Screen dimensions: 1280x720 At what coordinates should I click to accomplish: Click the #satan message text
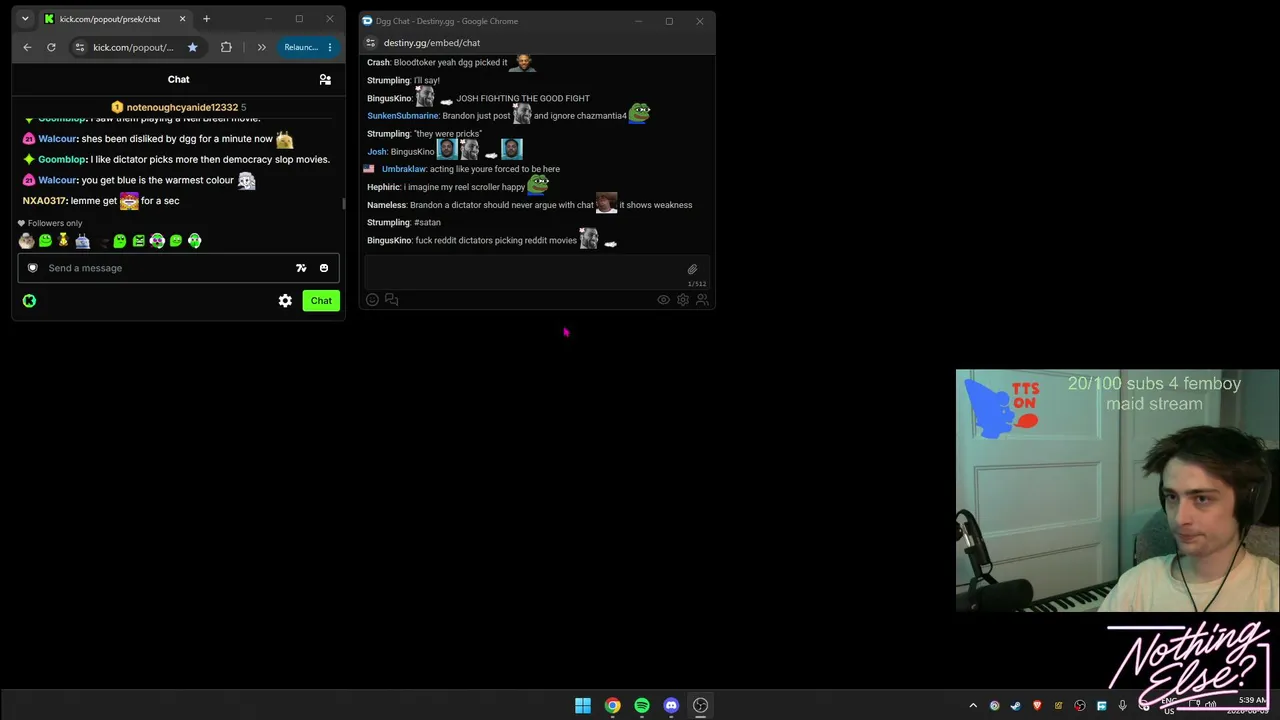pyautogui.click(x=427, y=222)
